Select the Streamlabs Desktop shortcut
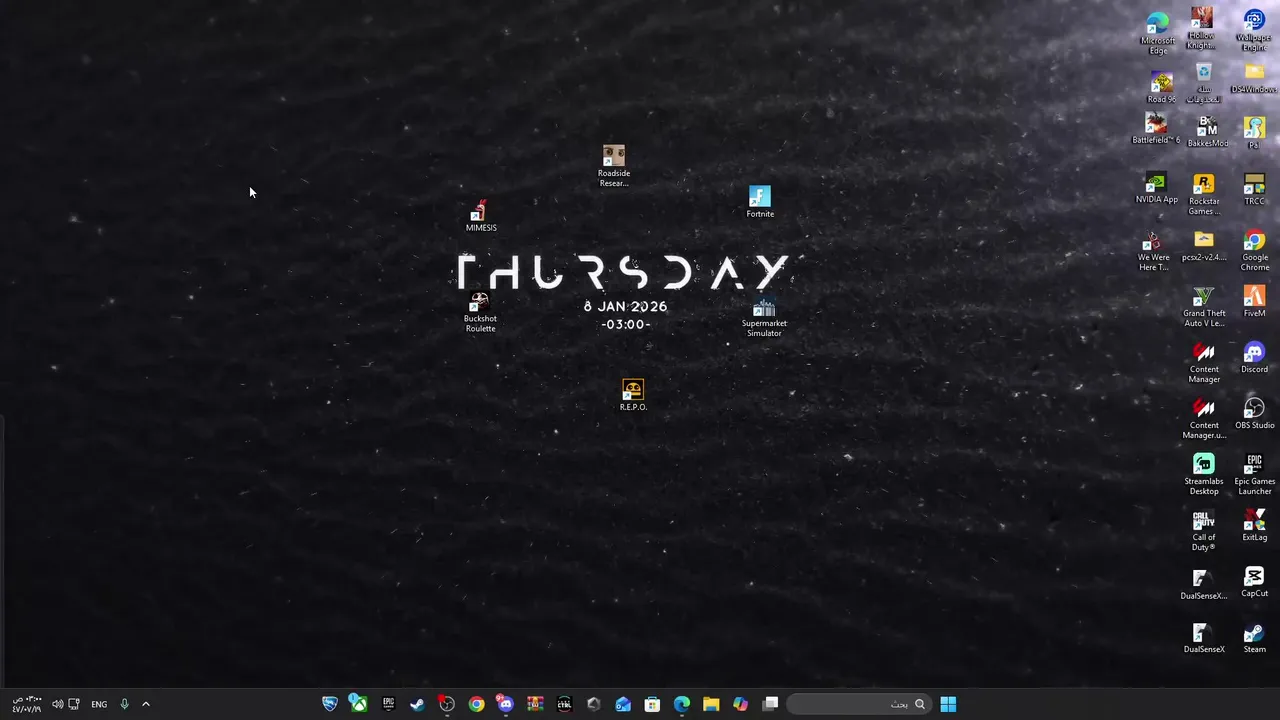Viewport: 1280px width, 720px height. [1204, 475]
